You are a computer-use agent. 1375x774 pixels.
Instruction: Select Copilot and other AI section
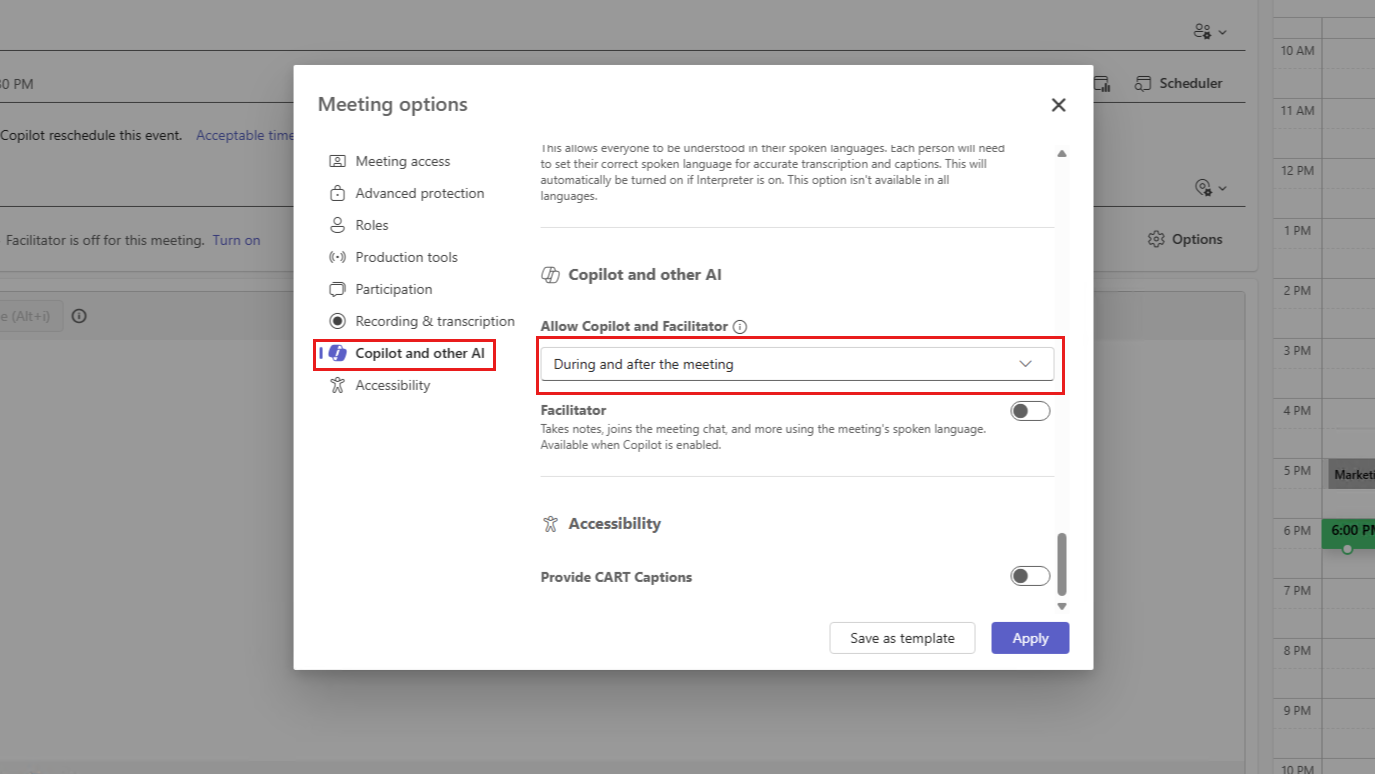tap(420, 353)
